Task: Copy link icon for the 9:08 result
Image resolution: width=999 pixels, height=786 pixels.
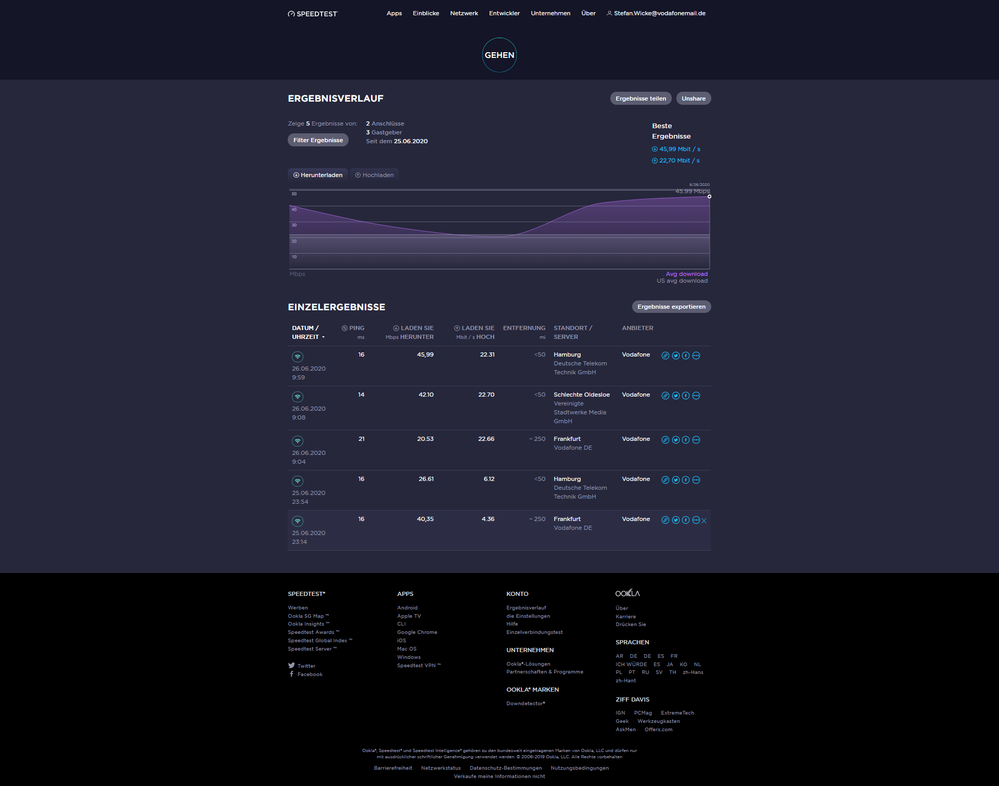Action: [665, 396]
